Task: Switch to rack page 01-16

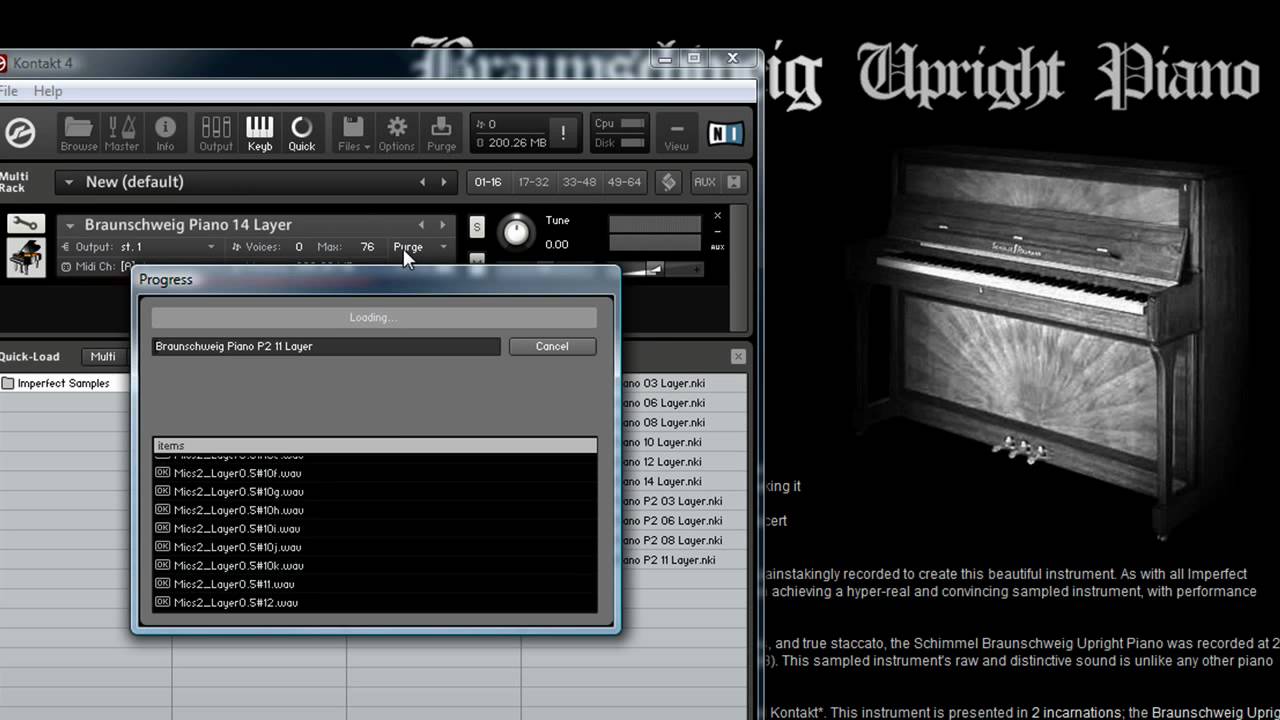Action: (x=488, y=182)
